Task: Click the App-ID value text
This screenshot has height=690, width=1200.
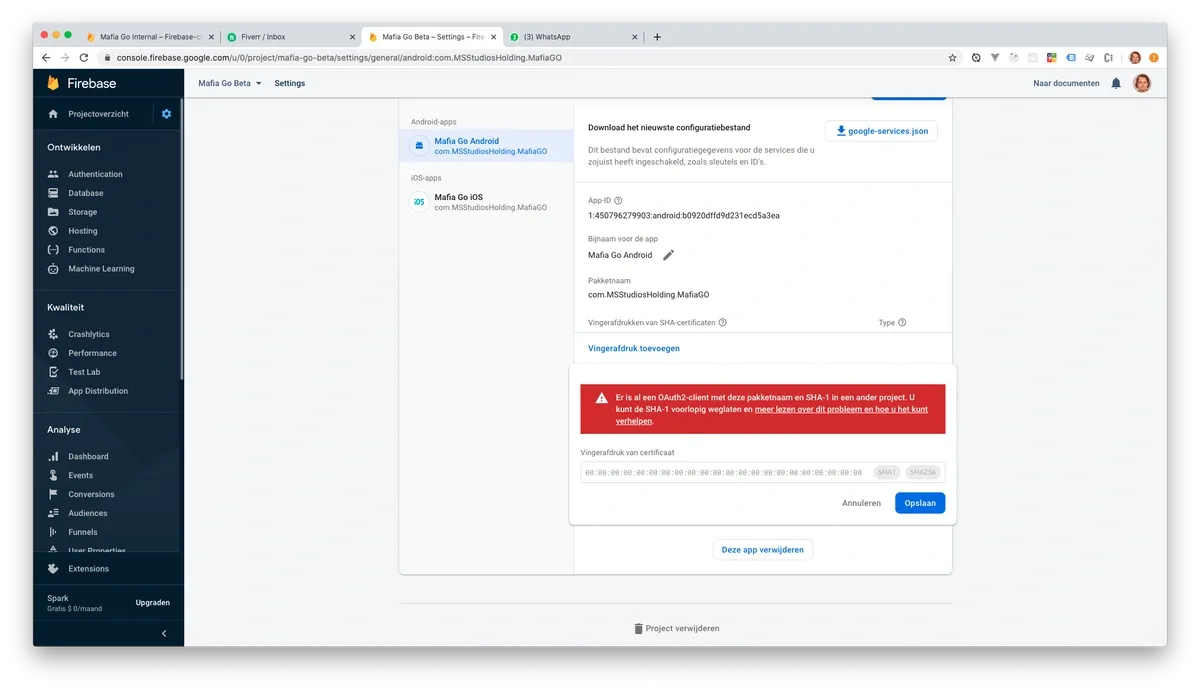Action: pos(684,215)
